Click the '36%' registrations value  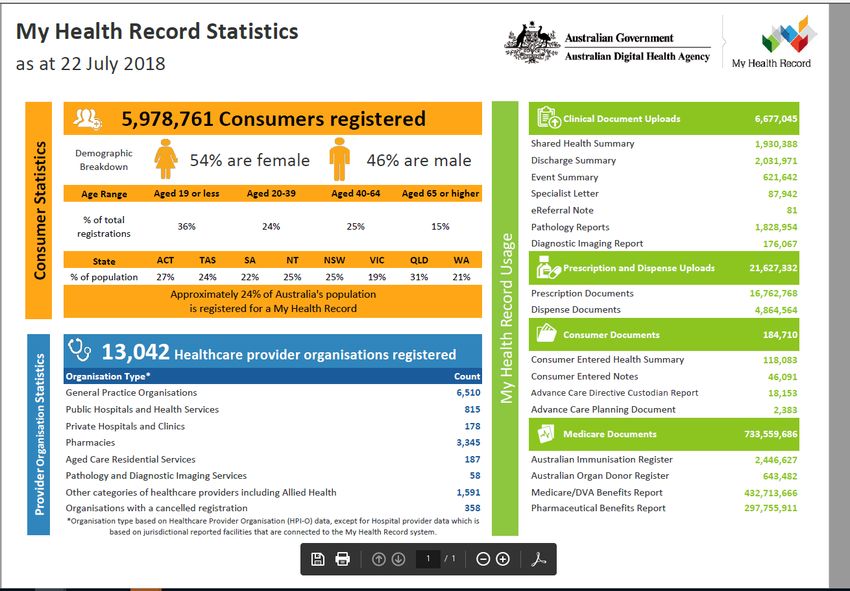pos(186,227)
